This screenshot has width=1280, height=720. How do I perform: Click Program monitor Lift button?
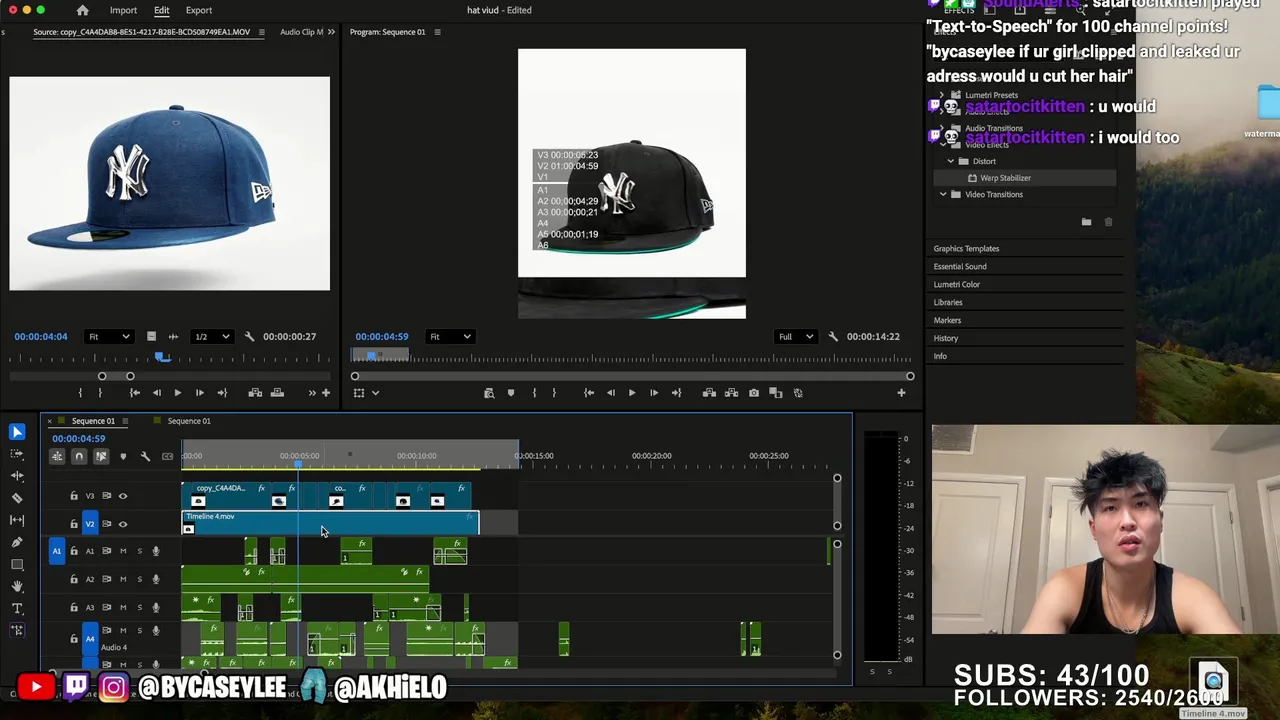click(709, 393)
